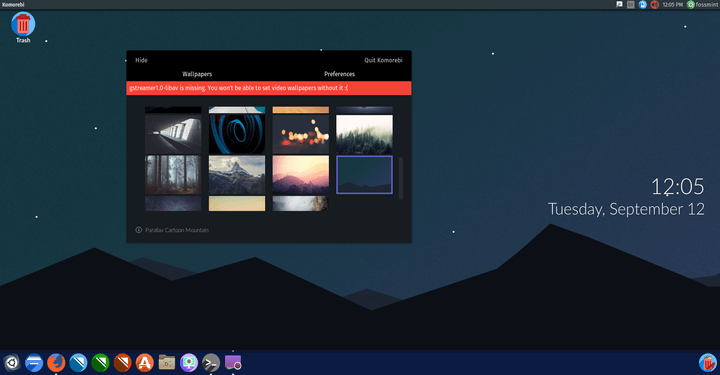Viewport: 720px width, 375px height.
Task: Click the blue circular tray icon
Action: (643, 5)
